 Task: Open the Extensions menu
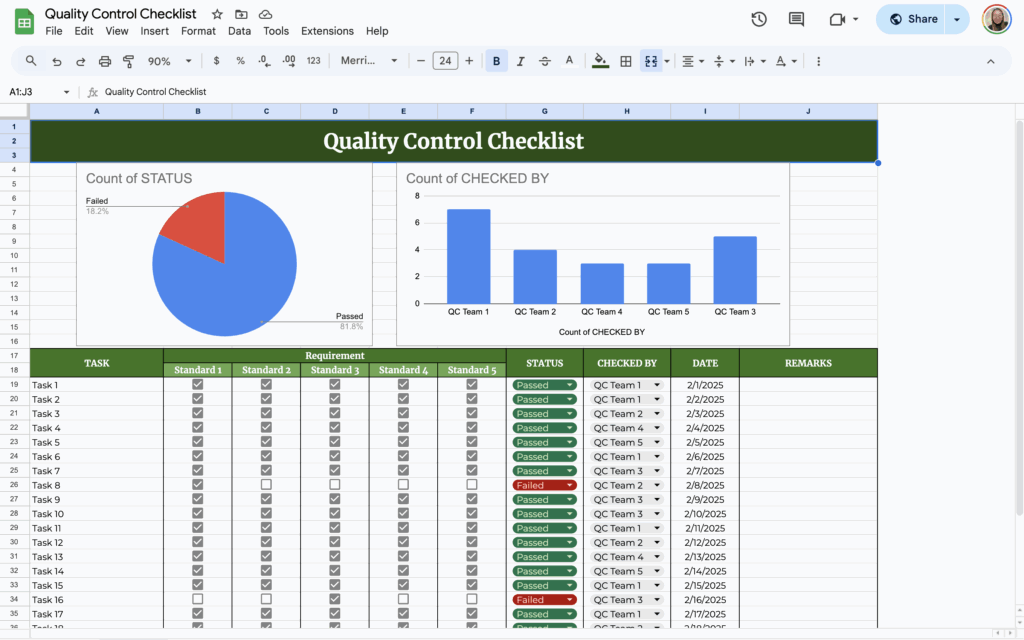pyautogui.click(x=327, y=30)
